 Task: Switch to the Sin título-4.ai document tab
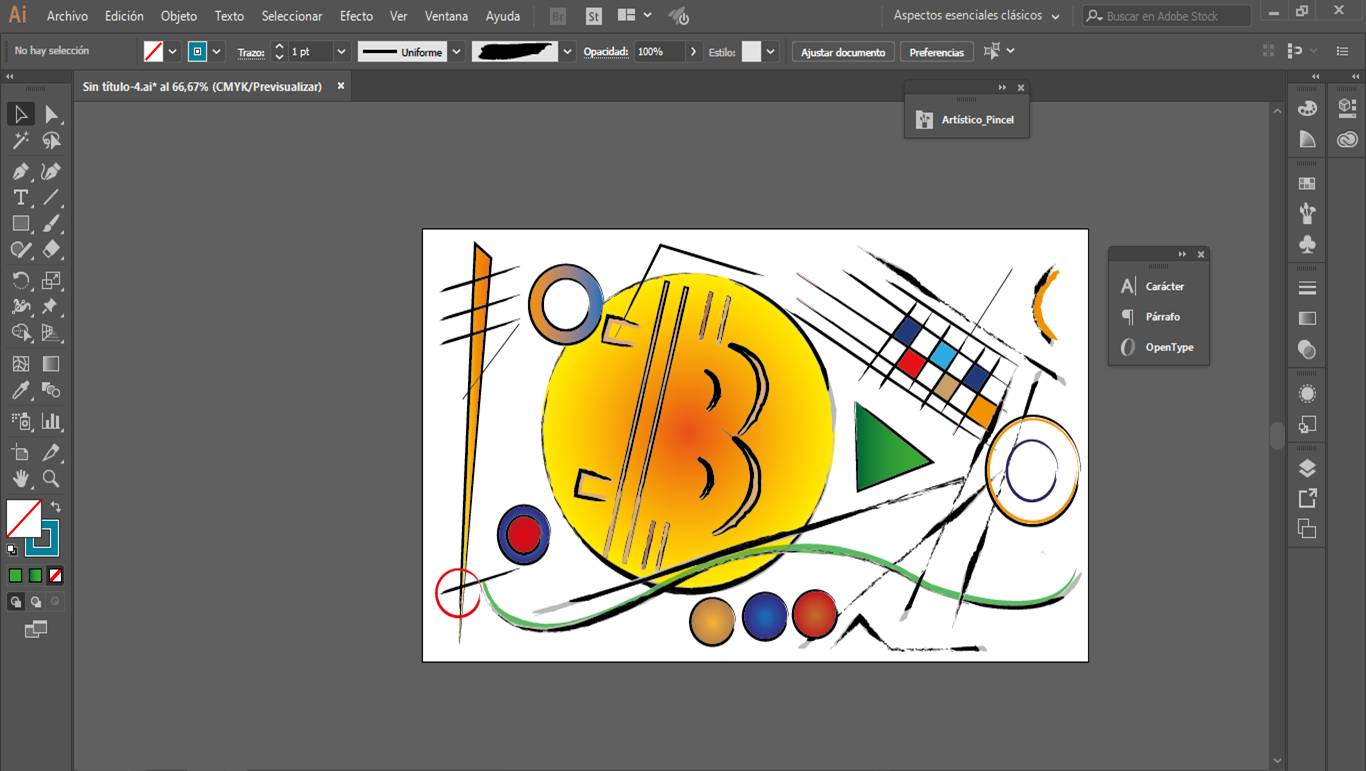pos(205,86)
